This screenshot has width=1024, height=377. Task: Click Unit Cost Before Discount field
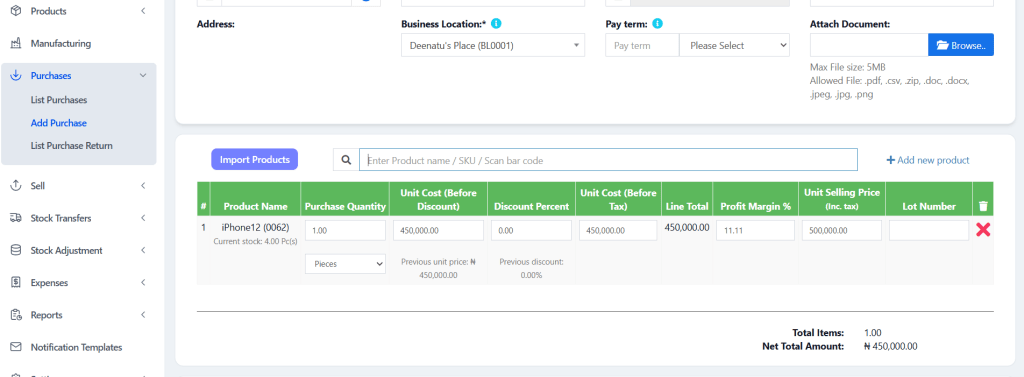coord(438,231)
